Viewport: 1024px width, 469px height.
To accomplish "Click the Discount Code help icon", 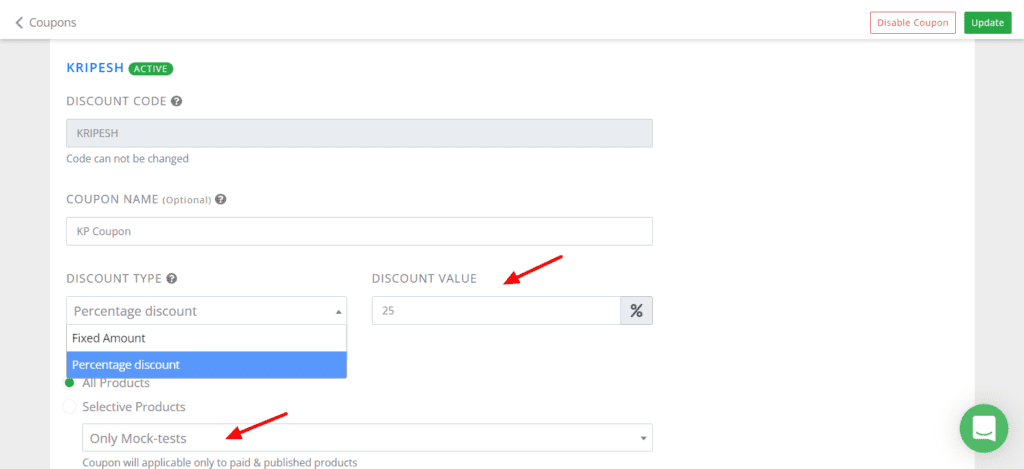I will click(176, 101).
